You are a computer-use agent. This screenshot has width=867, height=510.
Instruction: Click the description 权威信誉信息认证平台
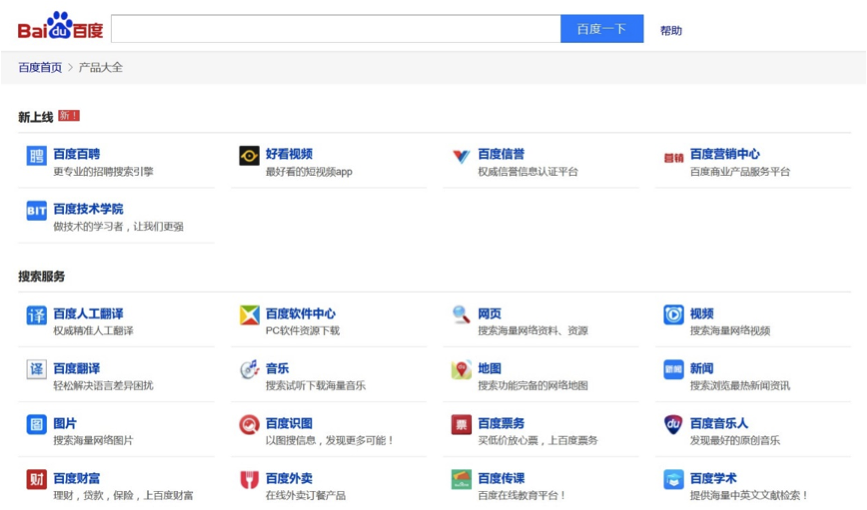coord(527,171)
